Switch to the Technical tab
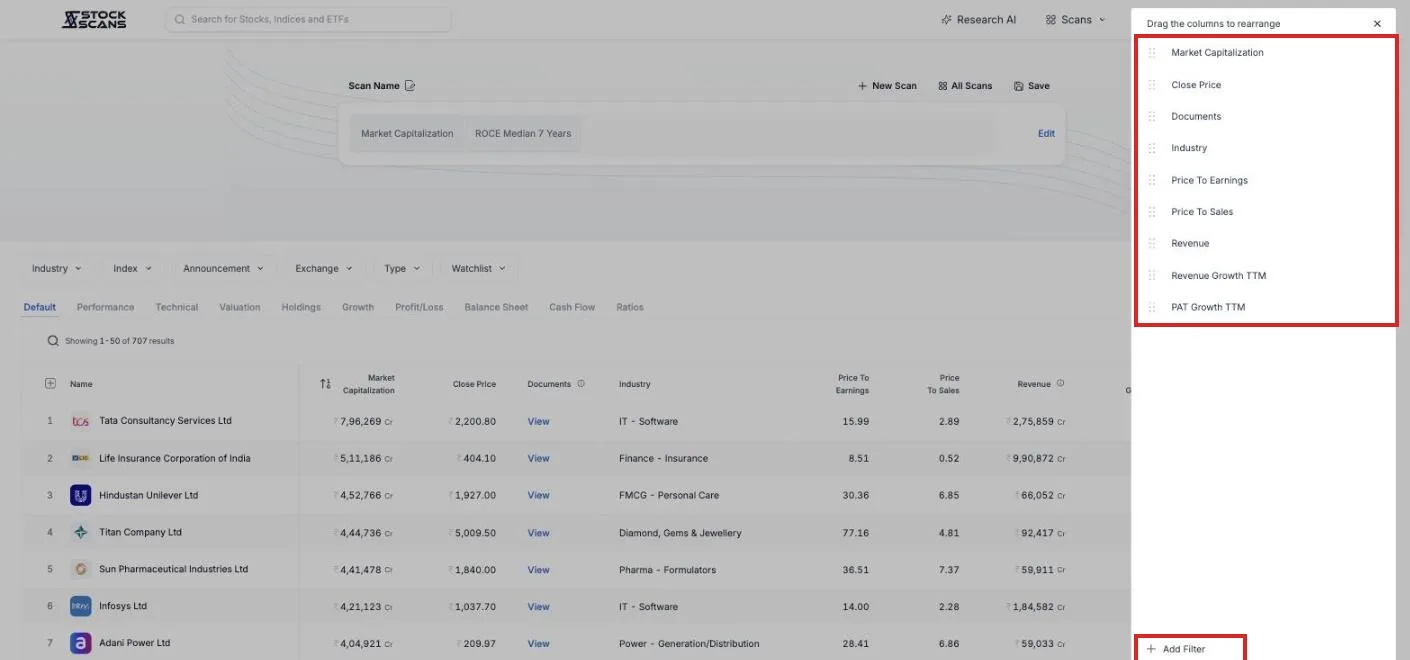 pos(177,307)
